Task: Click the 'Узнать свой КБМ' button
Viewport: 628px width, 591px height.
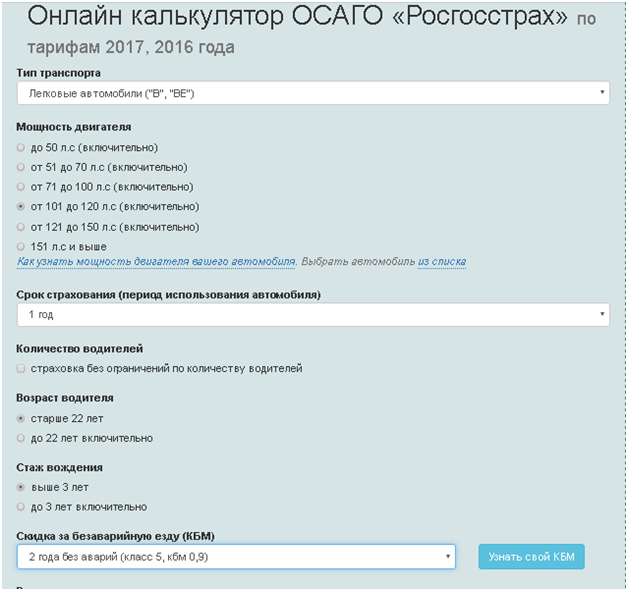Action: point(531,557)
